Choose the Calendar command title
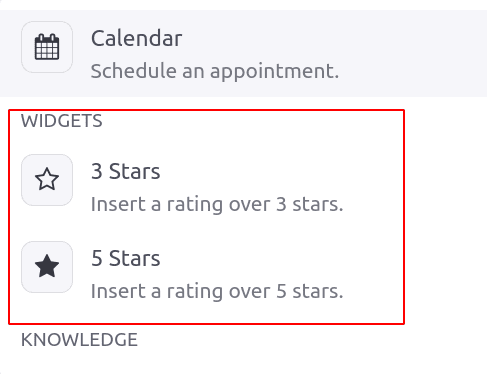 pyautogui.click(x=137, y=38)
